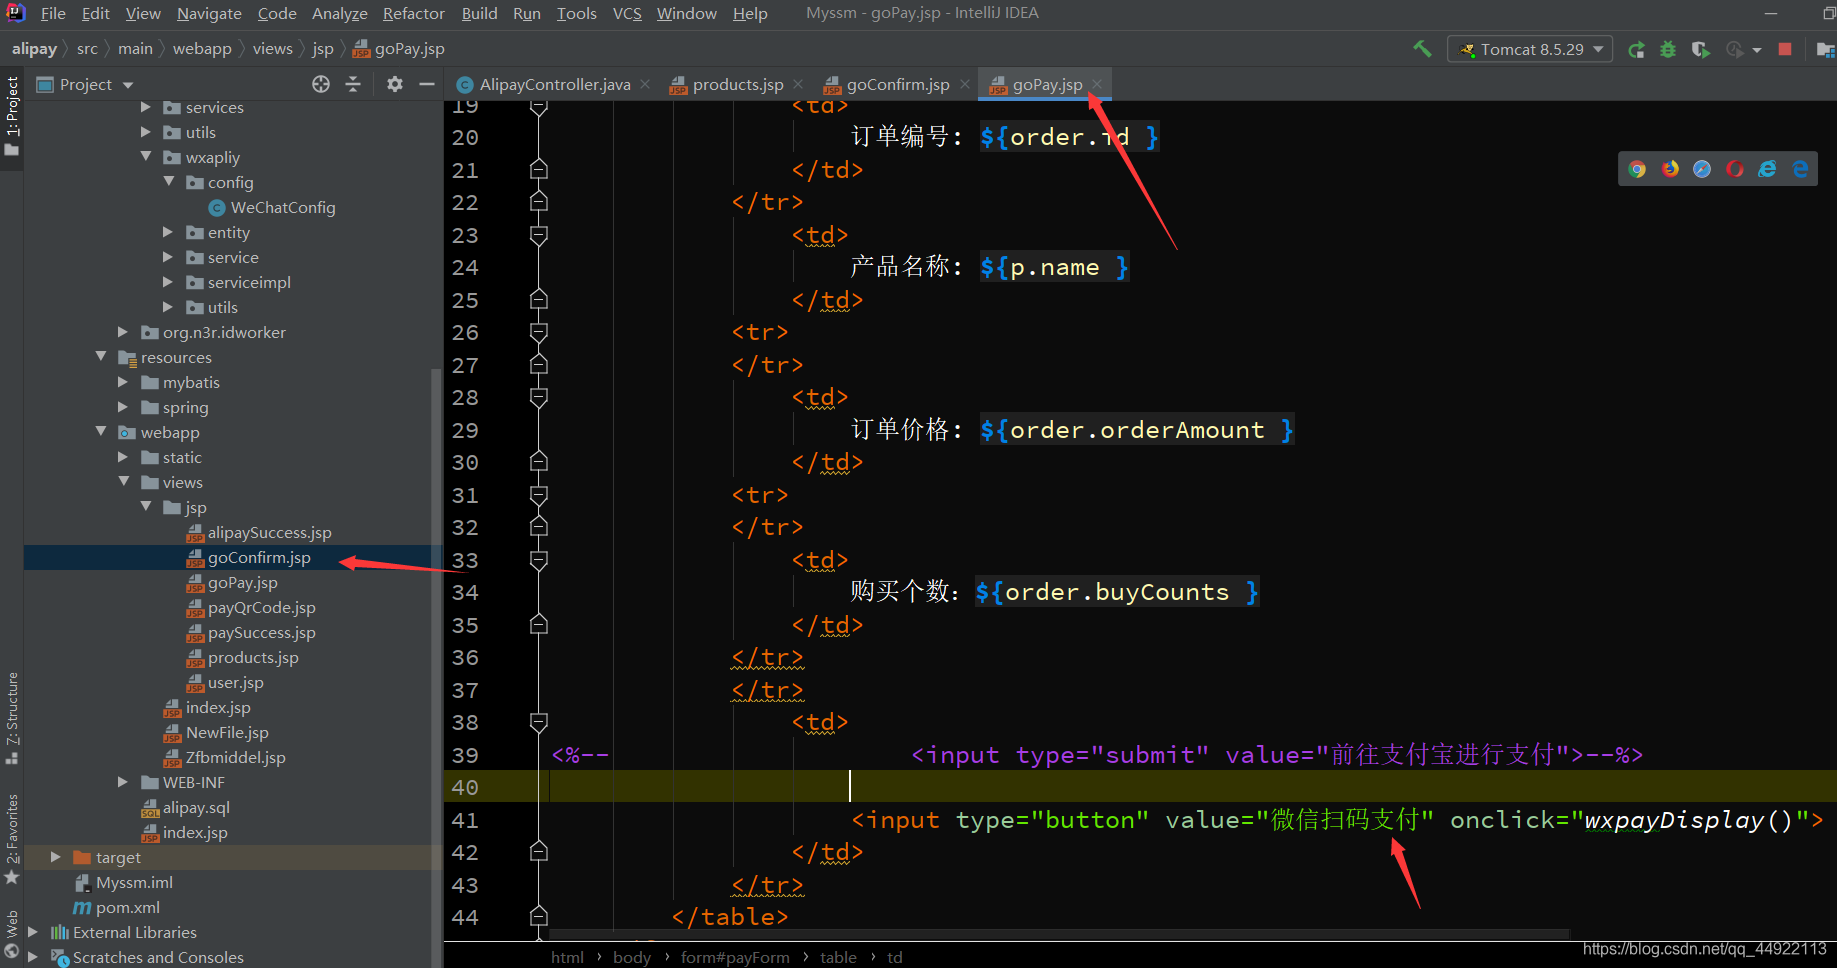Close the goPay.jsp tab
This screenshot has width=1837, height=968.
coord(1097,84)
